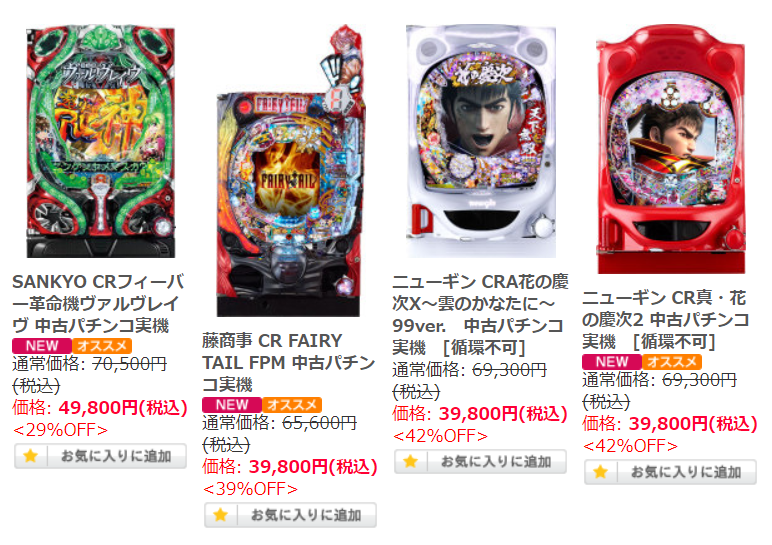
Task: Click the star icon under FAIRY TAIL product
Action: (221, 515)
